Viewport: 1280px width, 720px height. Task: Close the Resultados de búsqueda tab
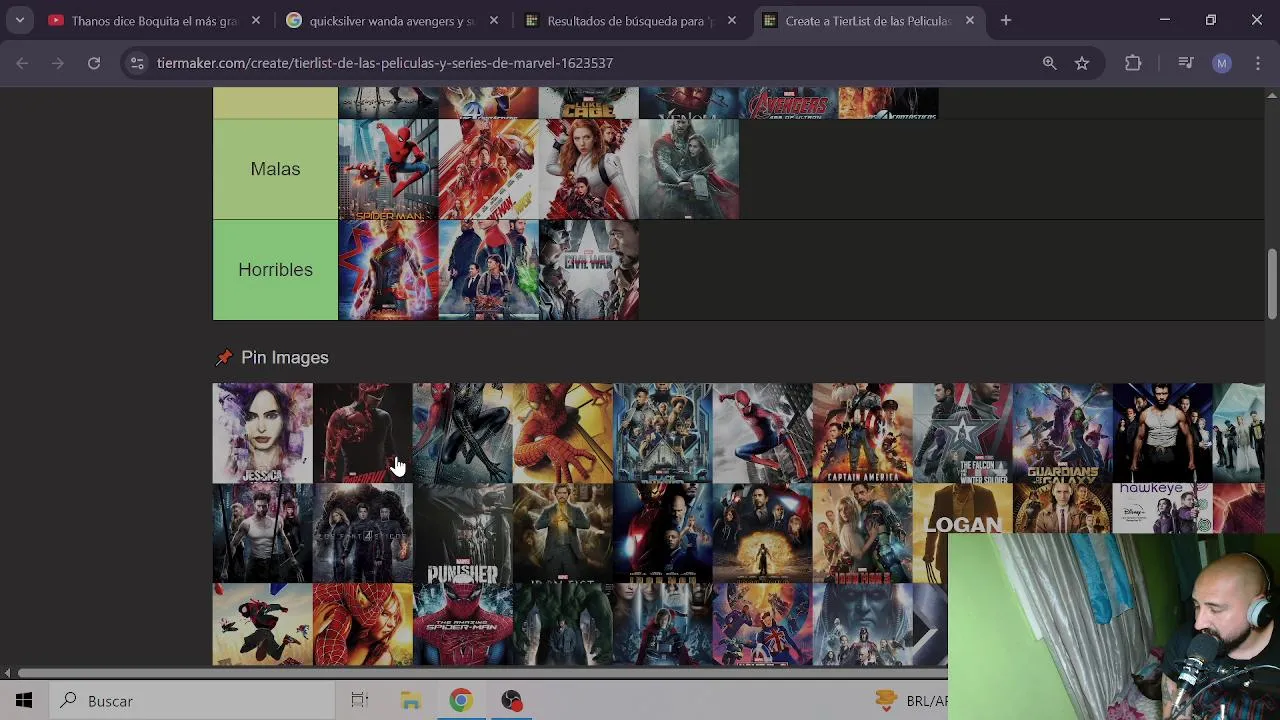click(x=732, y=20)
